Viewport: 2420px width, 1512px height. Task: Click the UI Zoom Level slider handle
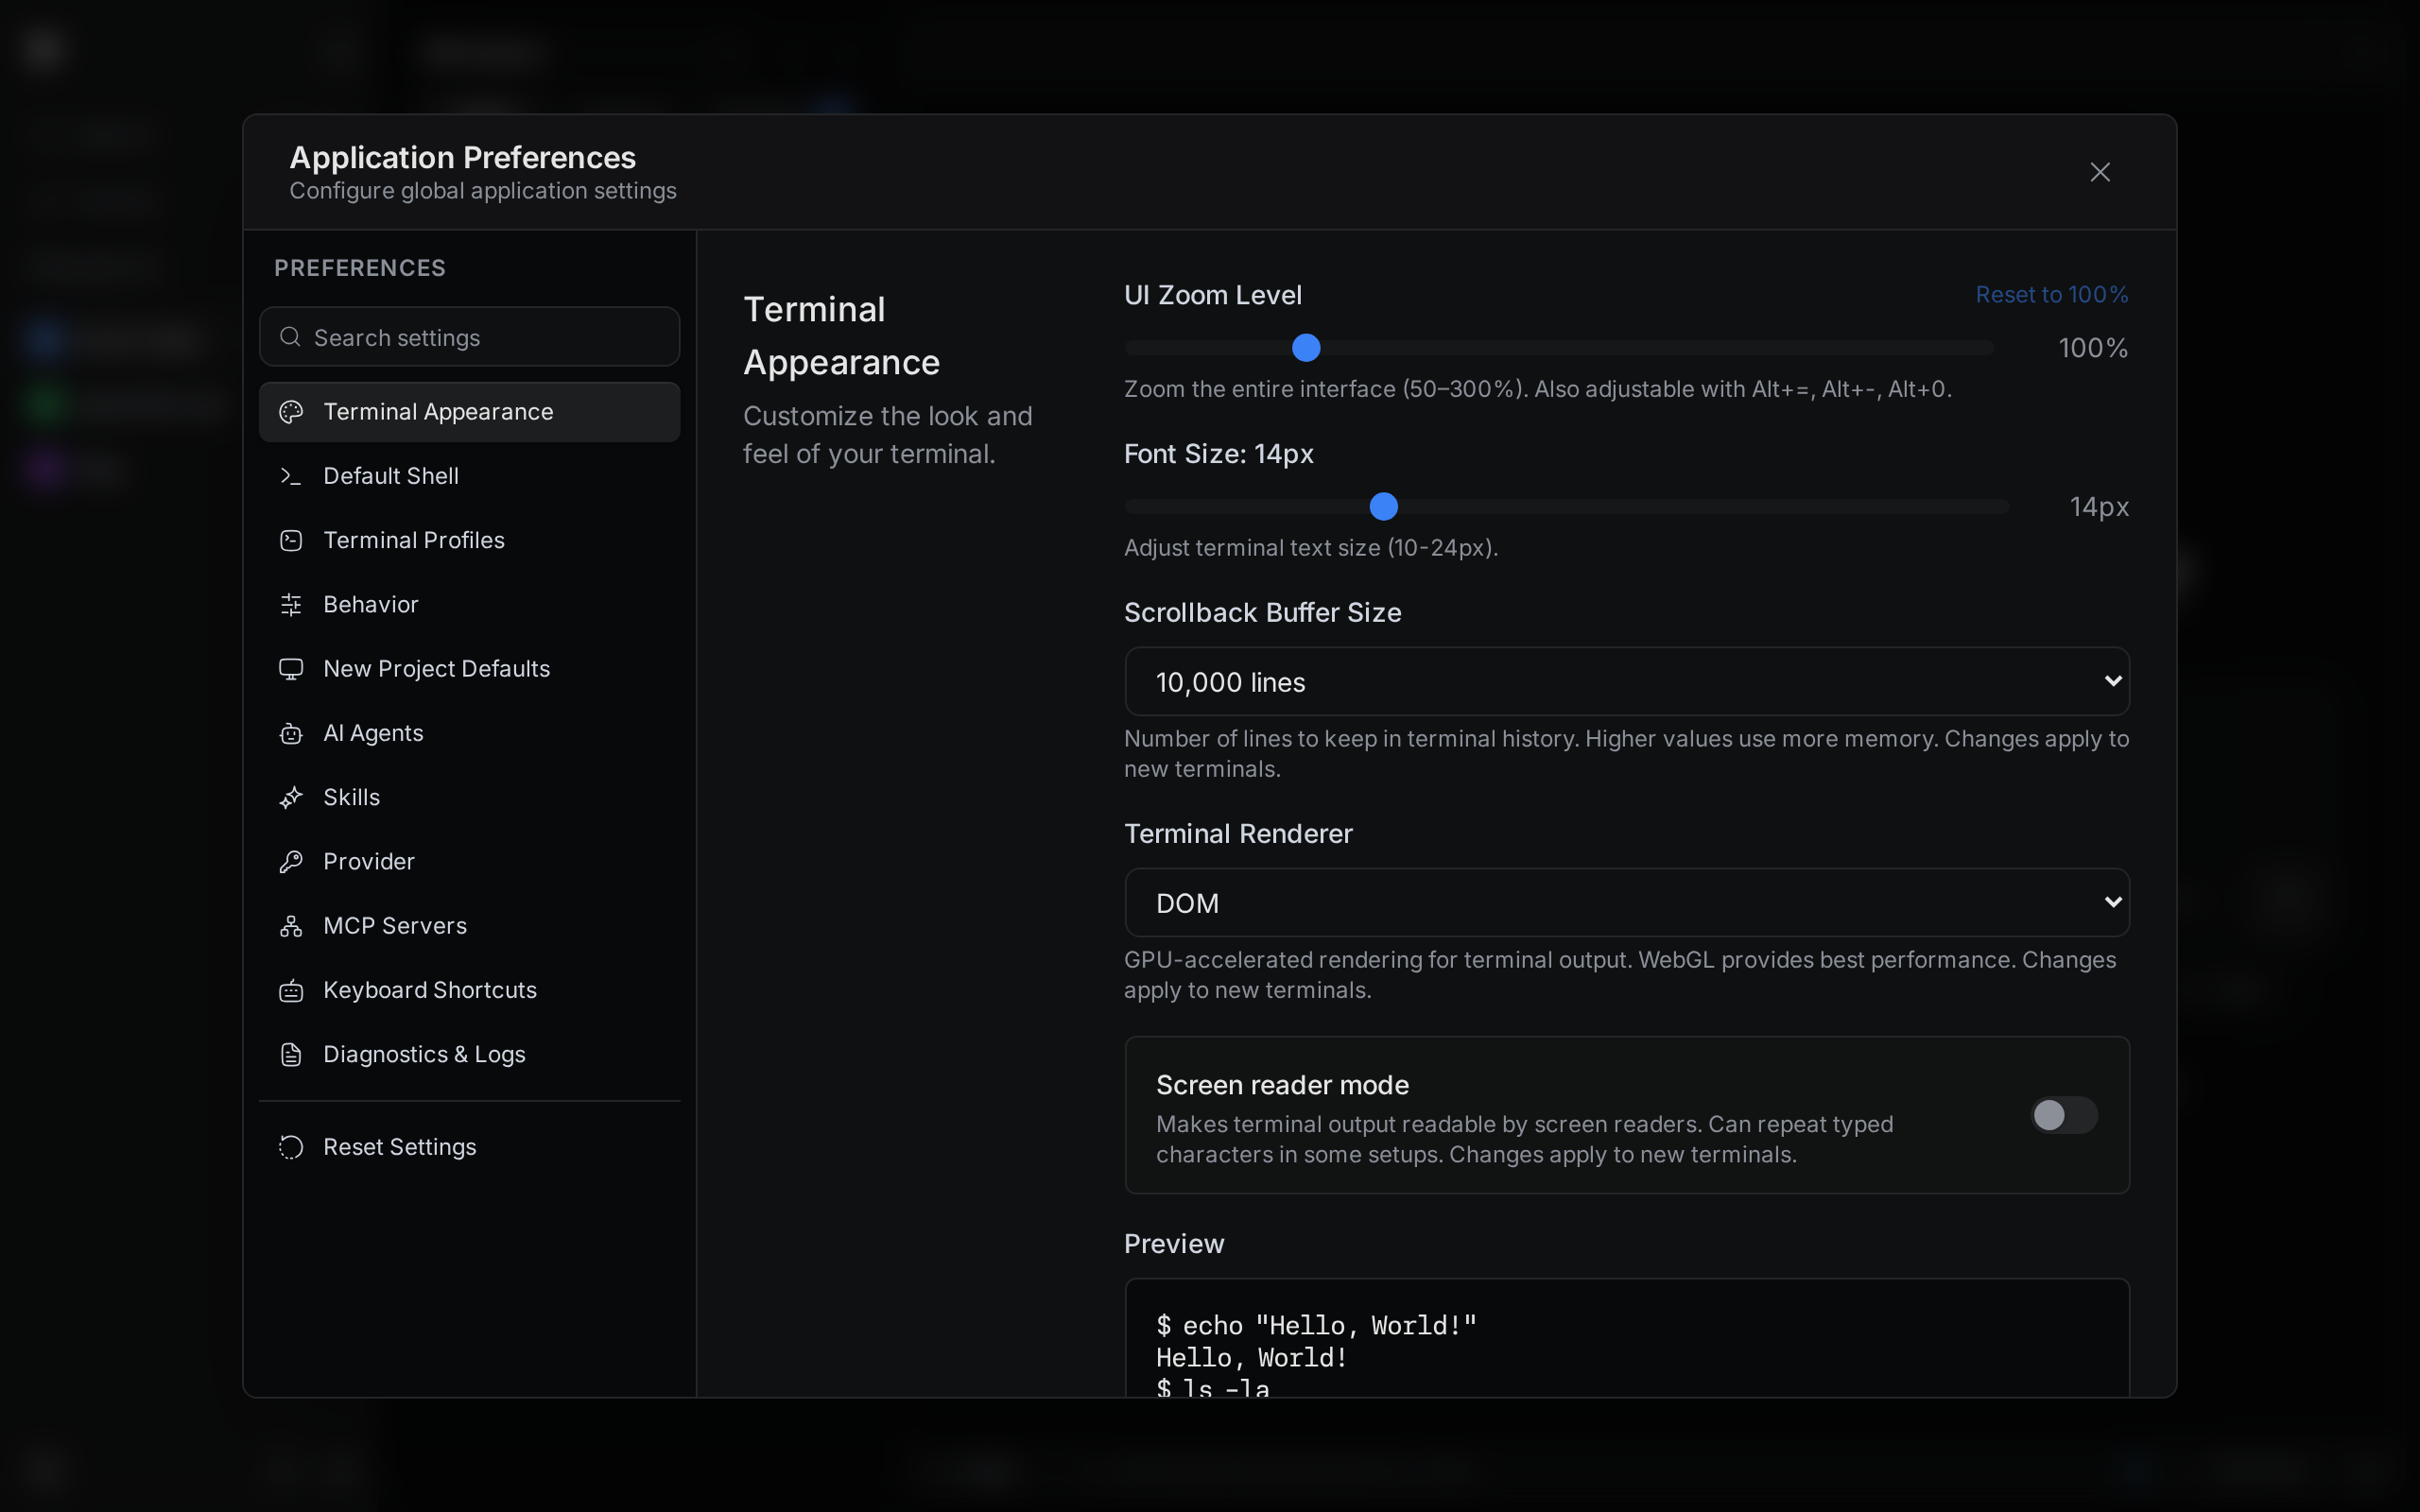[x=1306, y=348]
